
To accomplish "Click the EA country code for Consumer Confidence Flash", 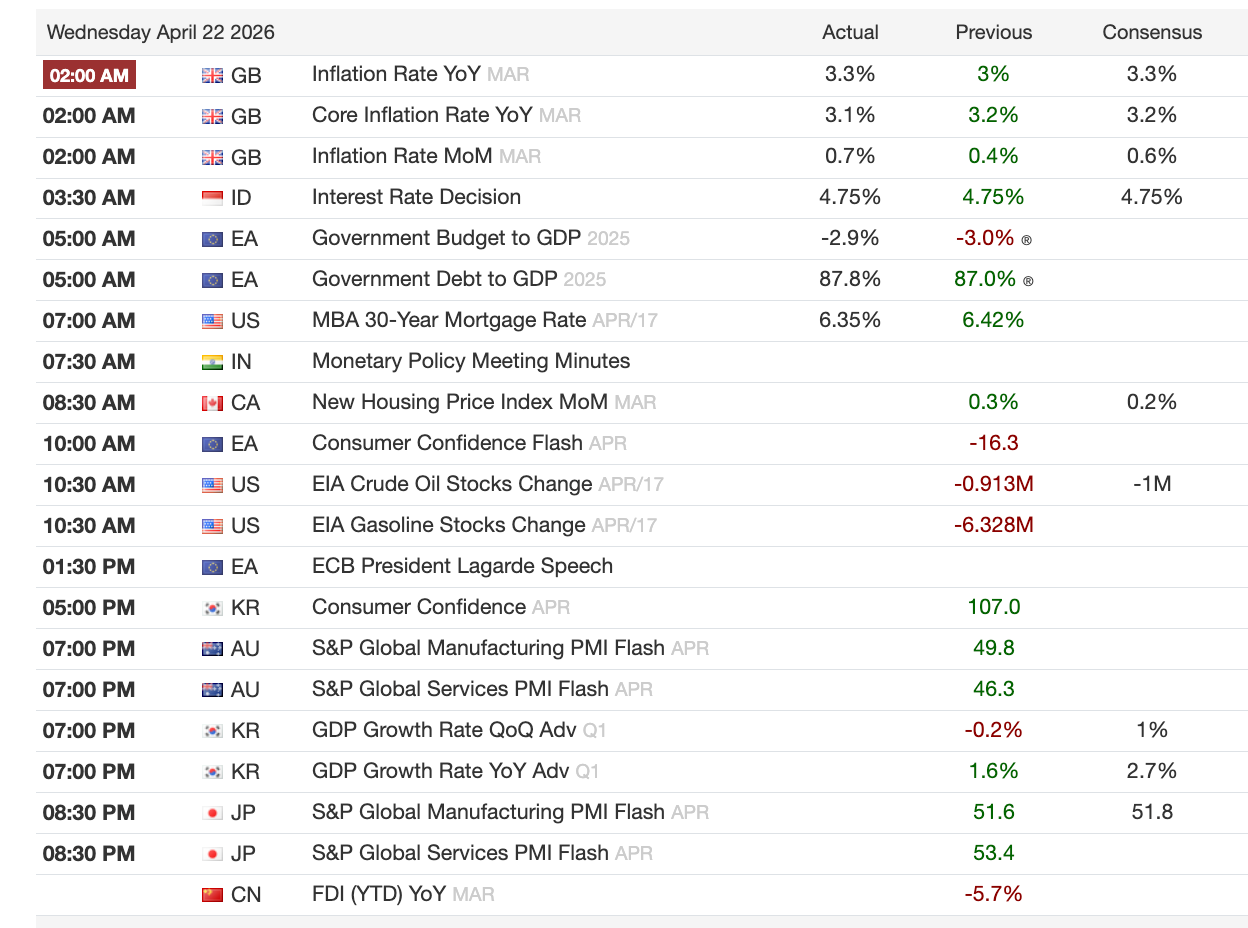I will 244,444.
